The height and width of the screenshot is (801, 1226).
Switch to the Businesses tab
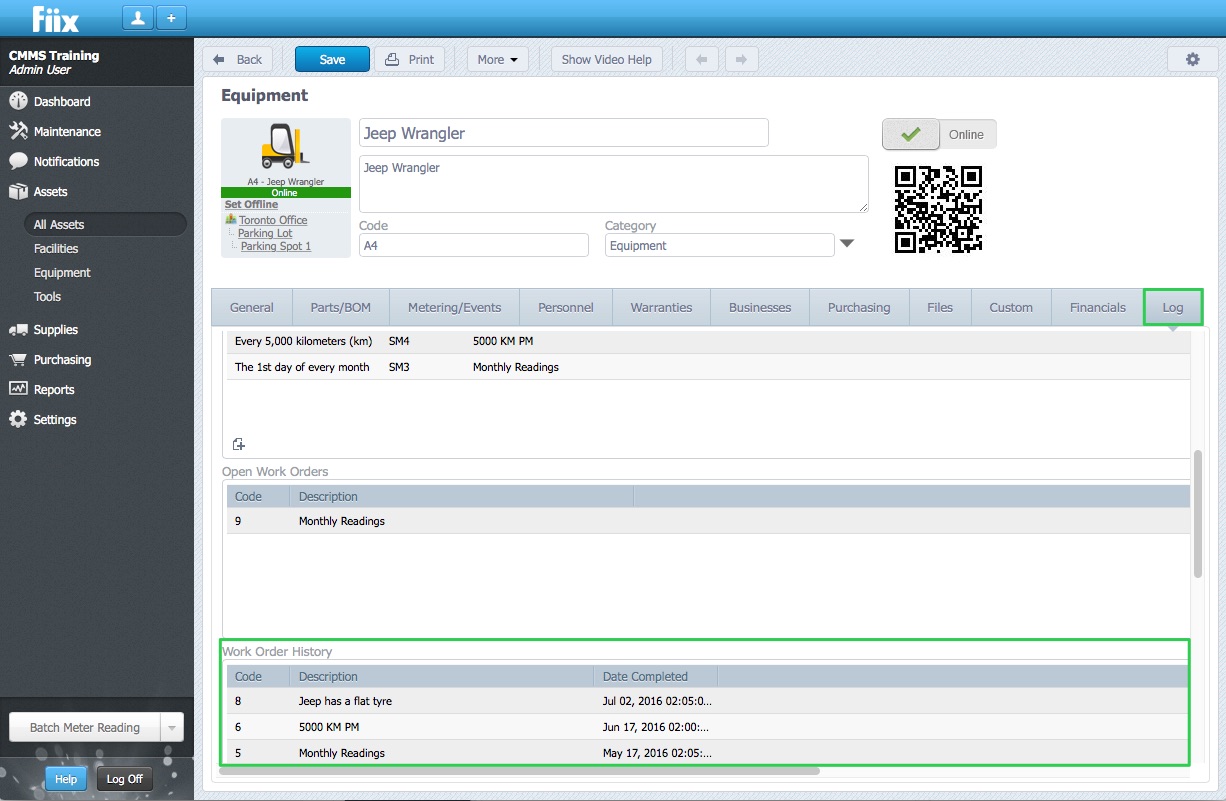pos(760,308)
